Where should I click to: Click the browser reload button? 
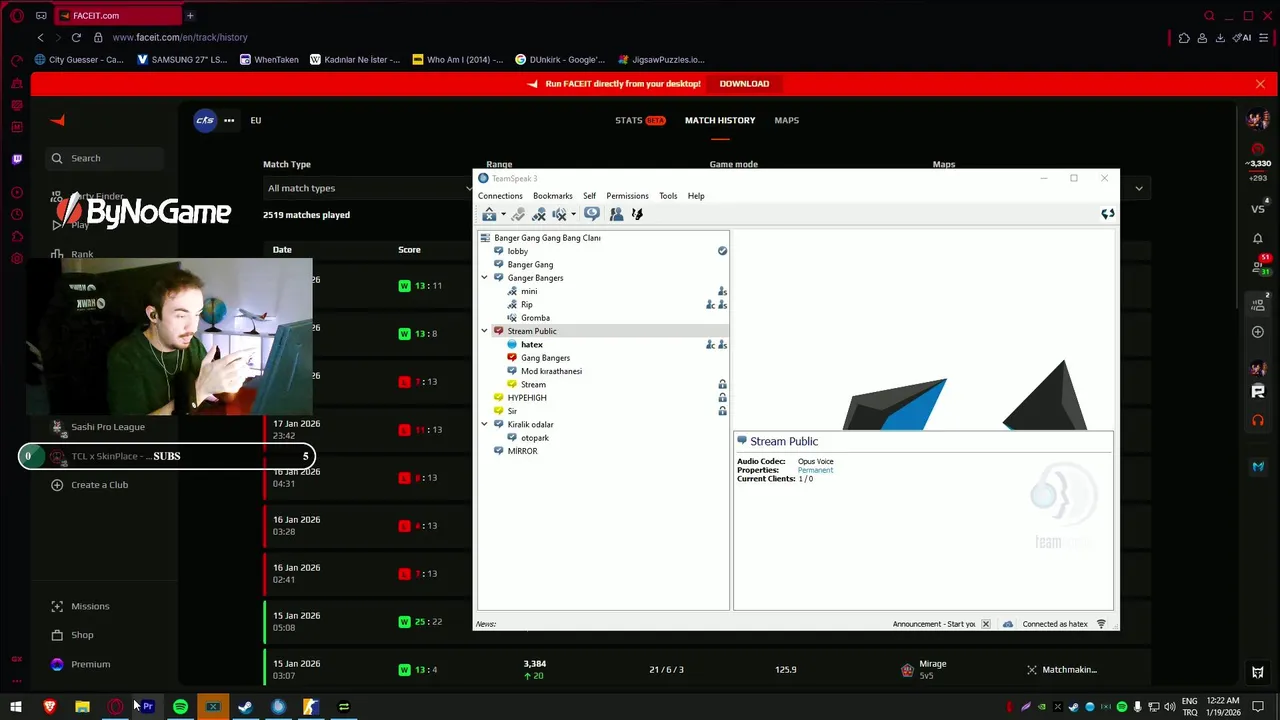[x=76, y=37]
